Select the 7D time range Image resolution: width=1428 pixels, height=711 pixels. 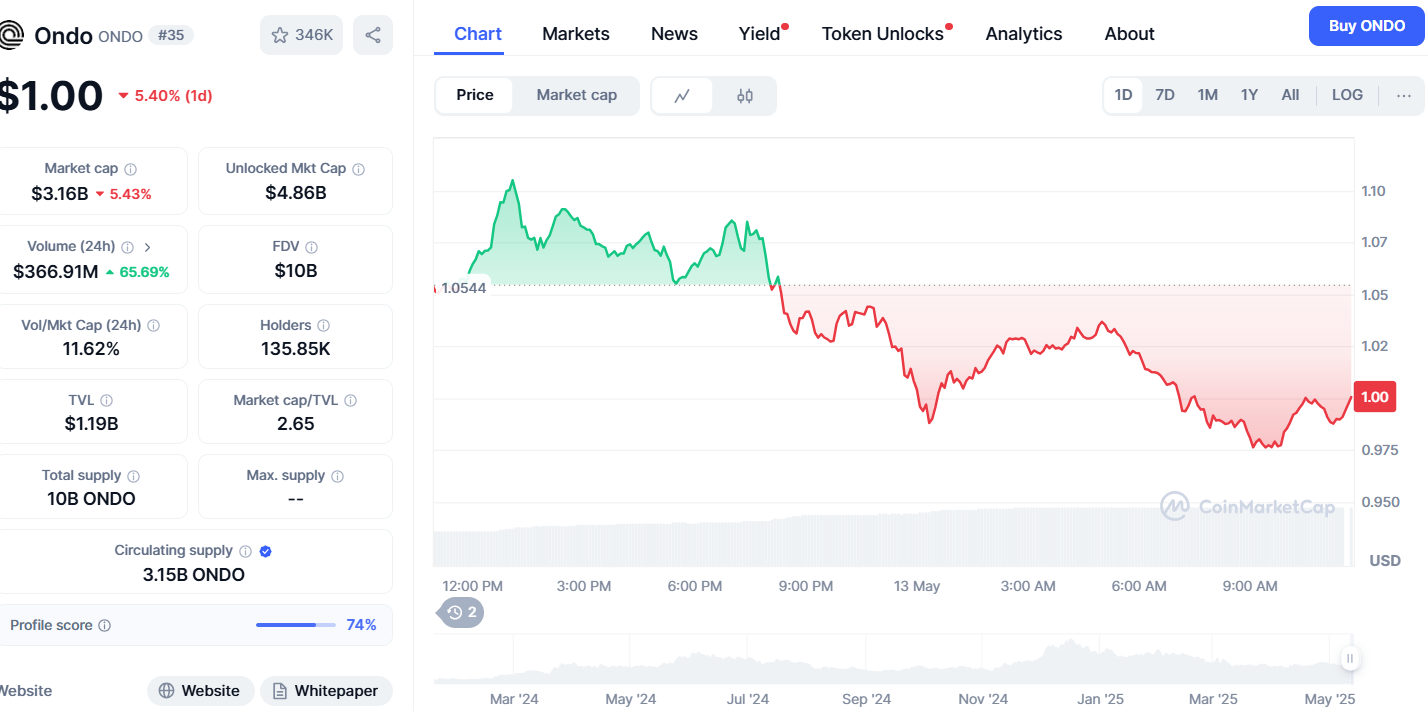(1165, 96)
